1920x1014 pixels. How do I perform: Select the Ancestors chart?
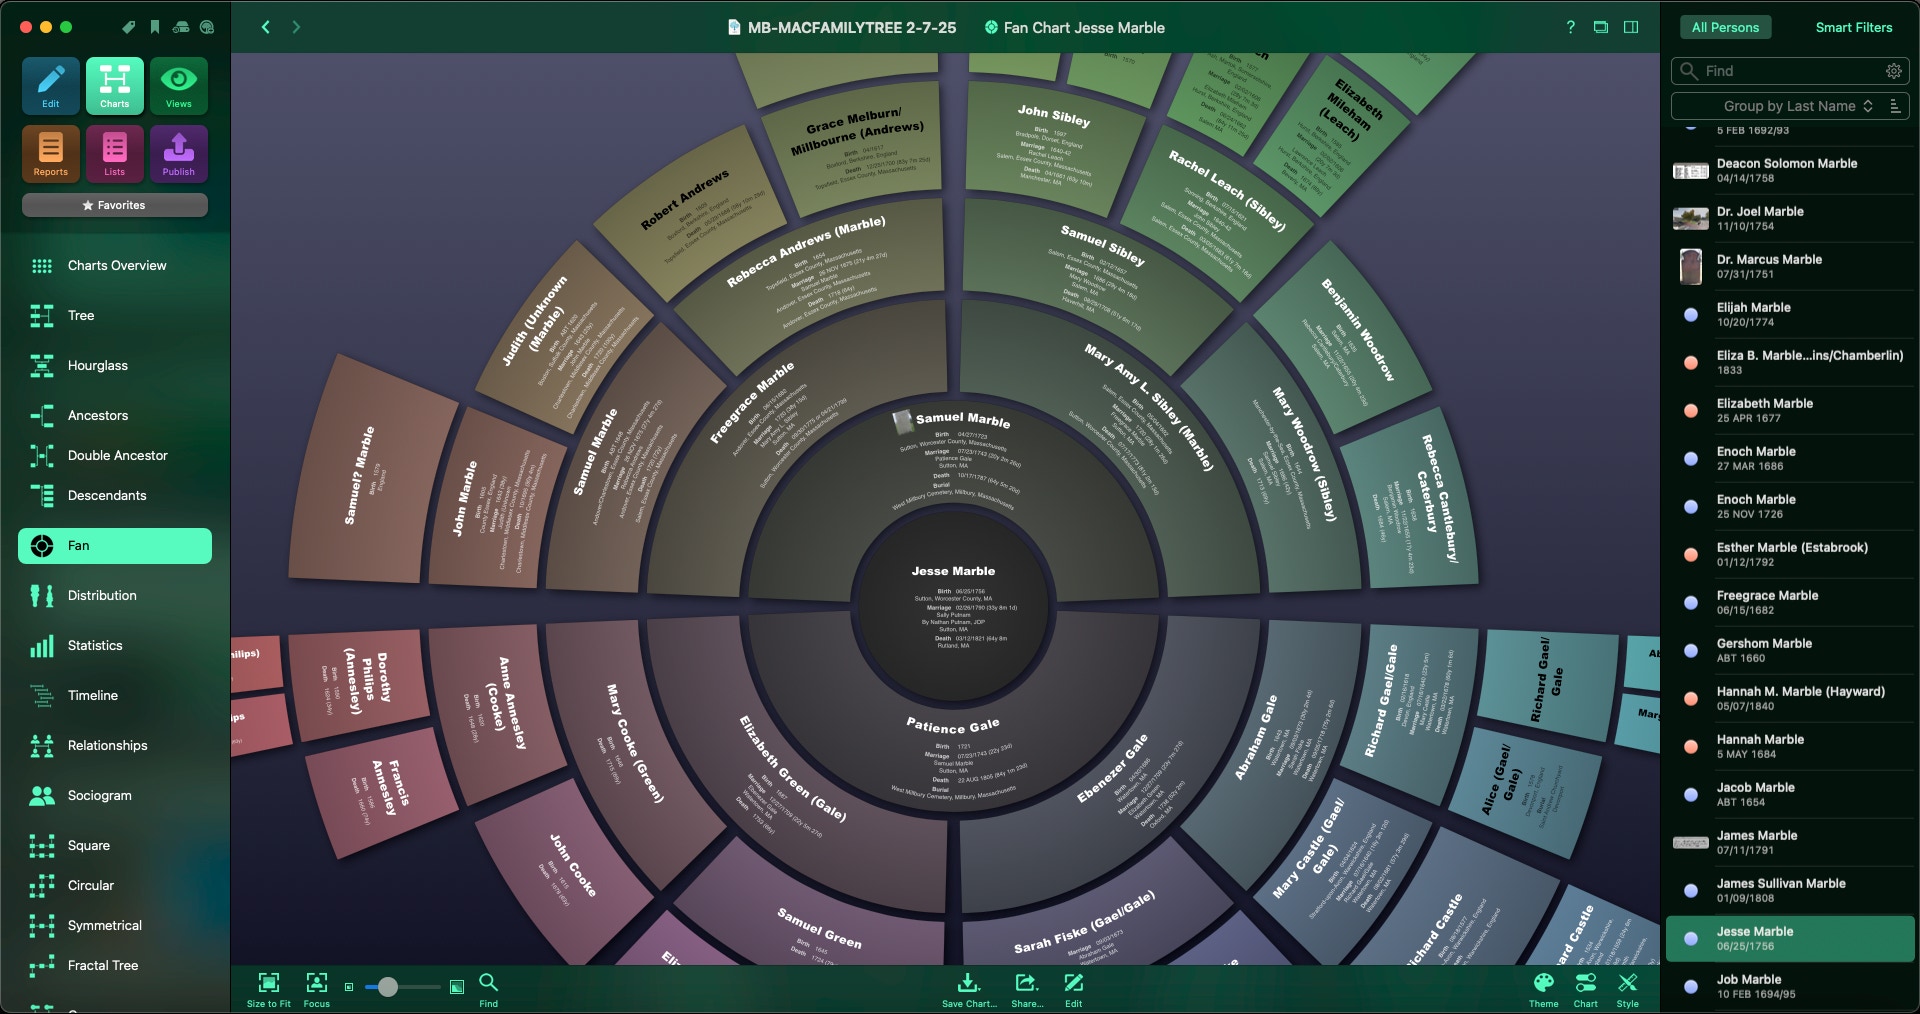[115, 416]
